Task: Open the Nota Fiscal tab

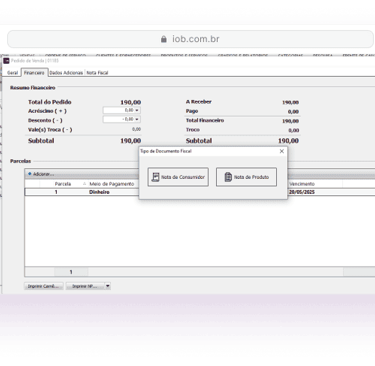Action: pos(97,73)
